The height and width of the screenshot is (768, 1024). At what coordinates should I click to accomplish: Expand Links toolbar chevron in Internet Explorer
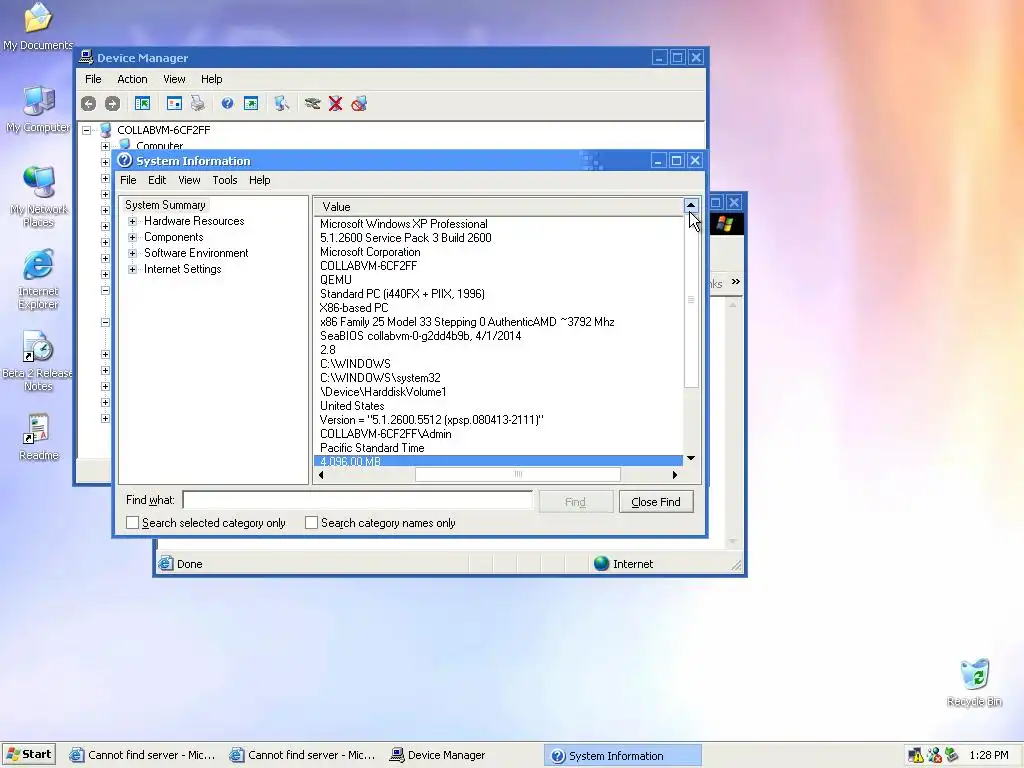click(x=736, y=281)
